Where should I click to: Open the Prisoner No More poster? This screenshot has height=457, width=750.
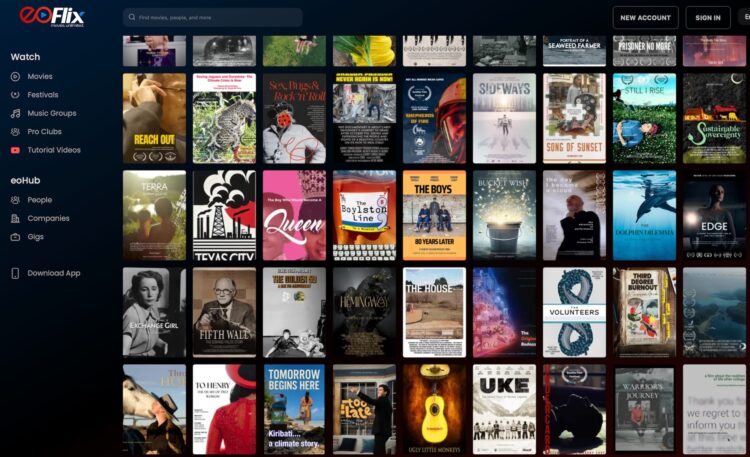(x=644, y=51)
